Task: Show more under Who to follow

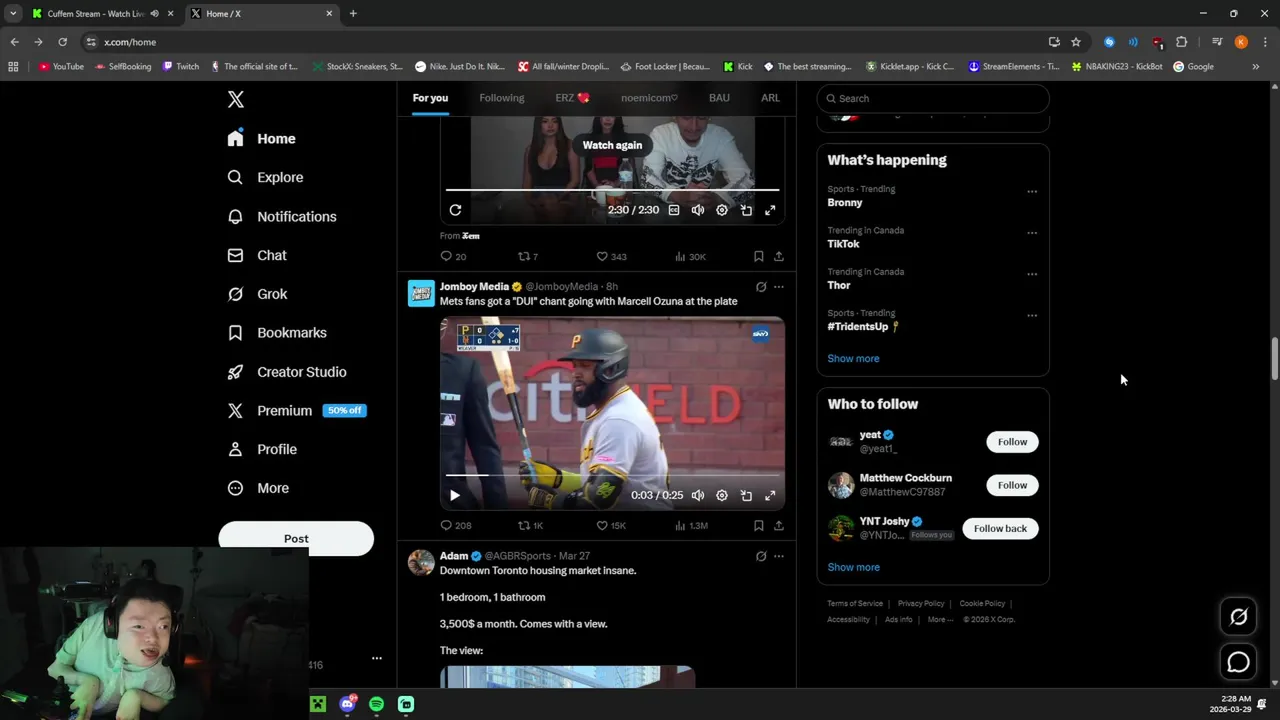Action: (853, 567)
